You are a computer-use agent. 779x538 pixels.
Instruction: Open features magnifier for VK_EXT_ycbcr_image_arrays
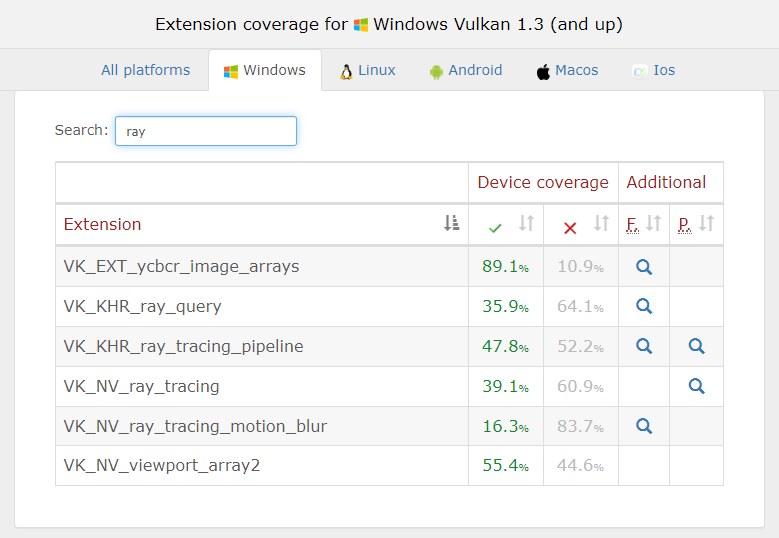point(644,267)
